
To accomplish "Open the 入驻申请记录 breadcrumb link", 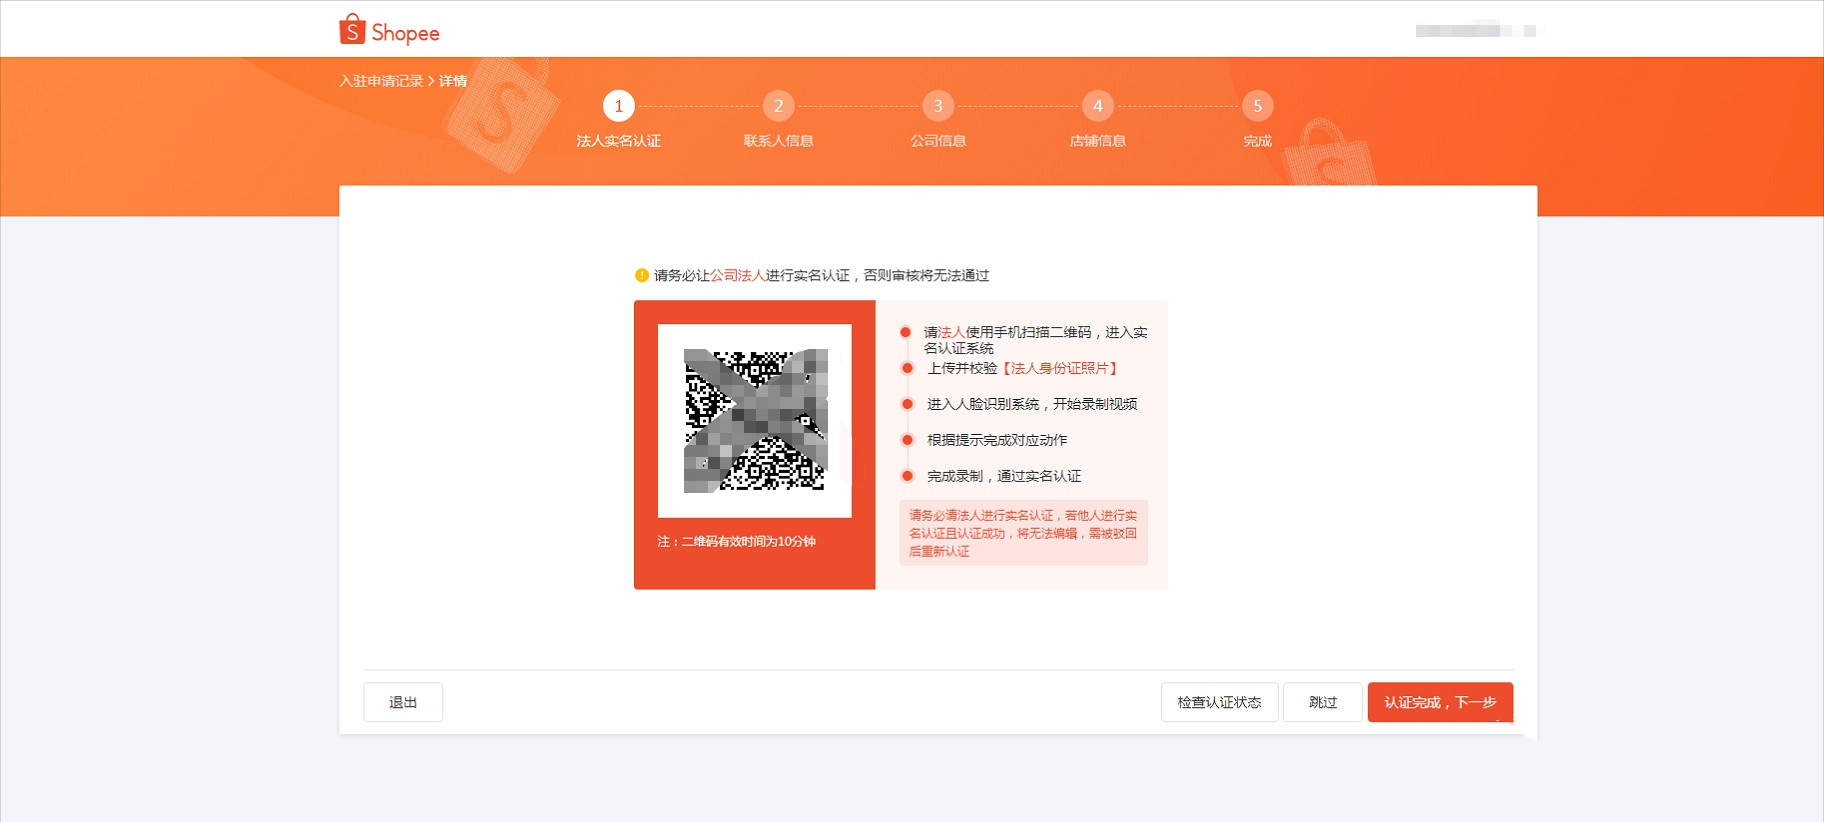I will click(x=381, y=81).
